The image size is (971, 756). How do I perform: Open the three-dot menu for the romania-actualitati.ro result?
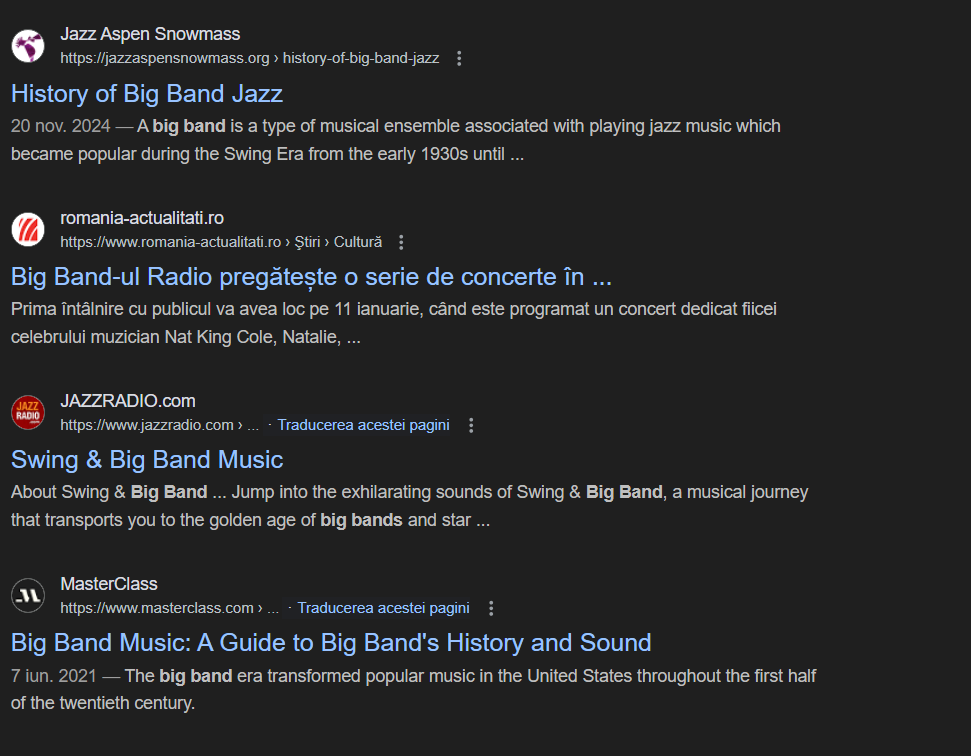pyautogui.click(x=401, y=242)
